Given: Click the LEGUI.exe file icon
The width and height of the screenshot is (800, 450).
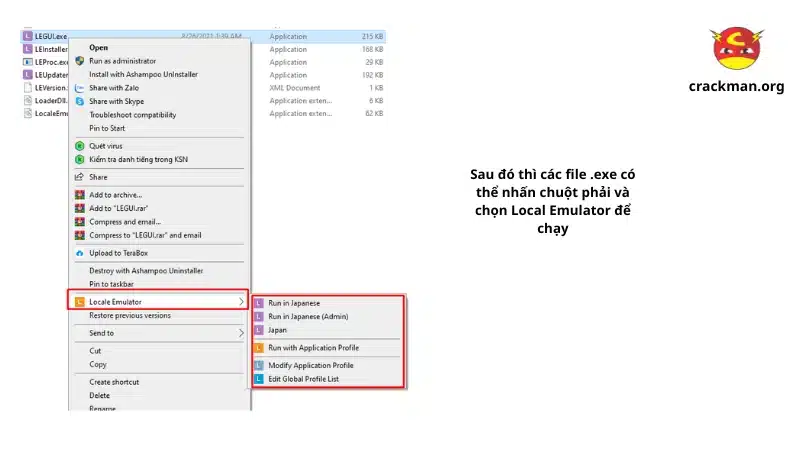Looking at the screenshot, I should point(28,36).
